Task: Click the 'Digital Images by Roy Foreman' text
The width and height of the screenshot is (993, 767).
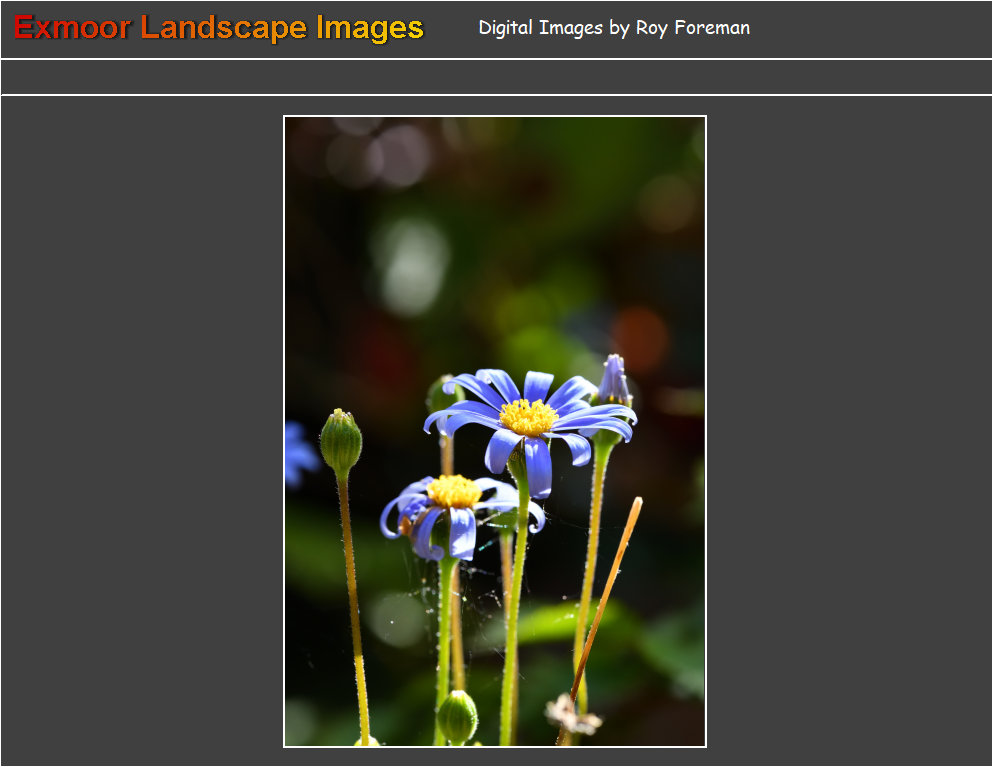Action: [x=613, y=28]
